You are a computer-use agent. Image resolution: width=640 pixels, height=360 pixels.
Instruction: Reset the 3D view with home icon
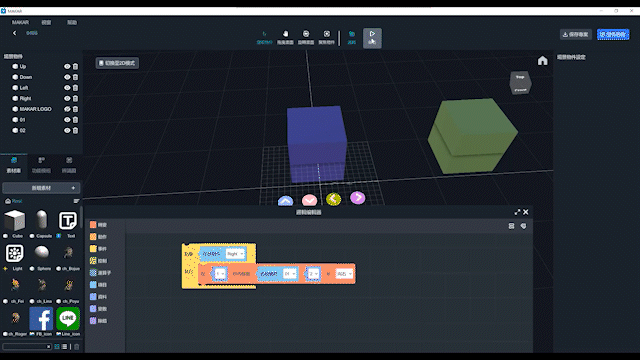click(542, 61)
